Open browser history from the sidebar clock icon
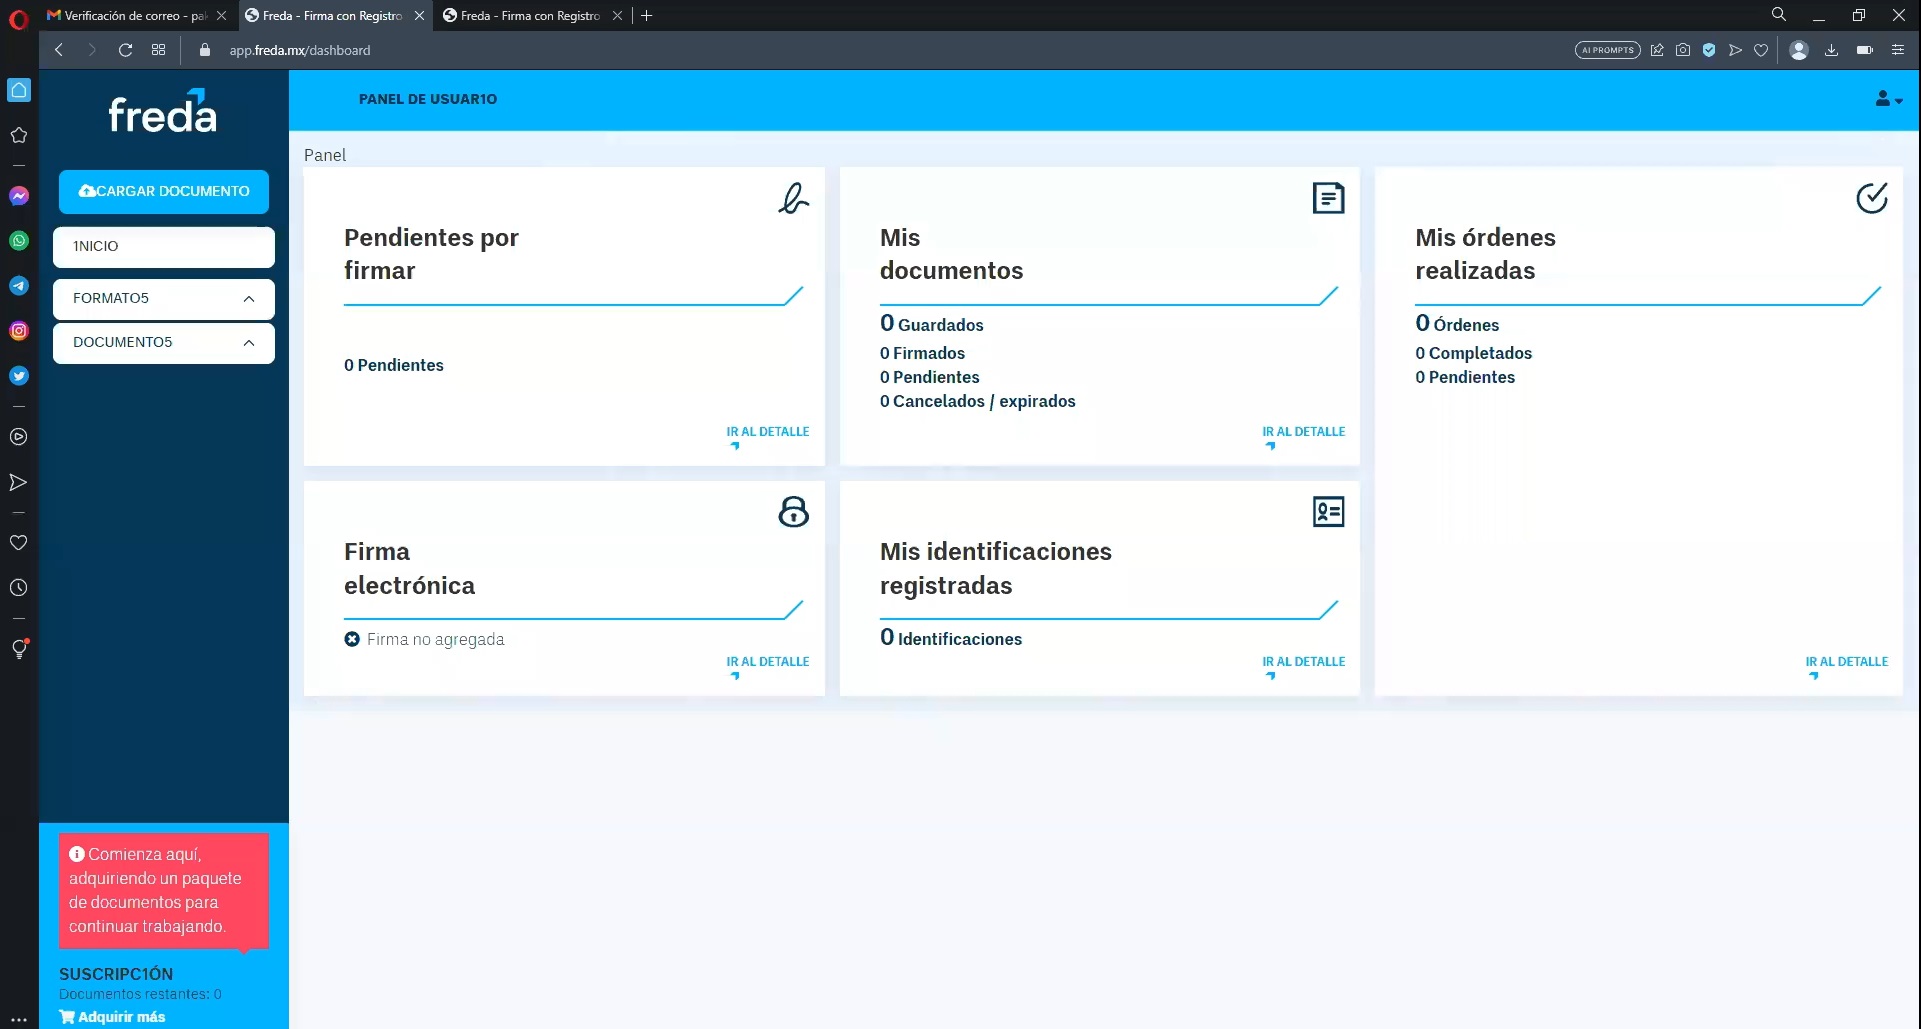The image size is (1921, 1029). click(x=19, y=587)
